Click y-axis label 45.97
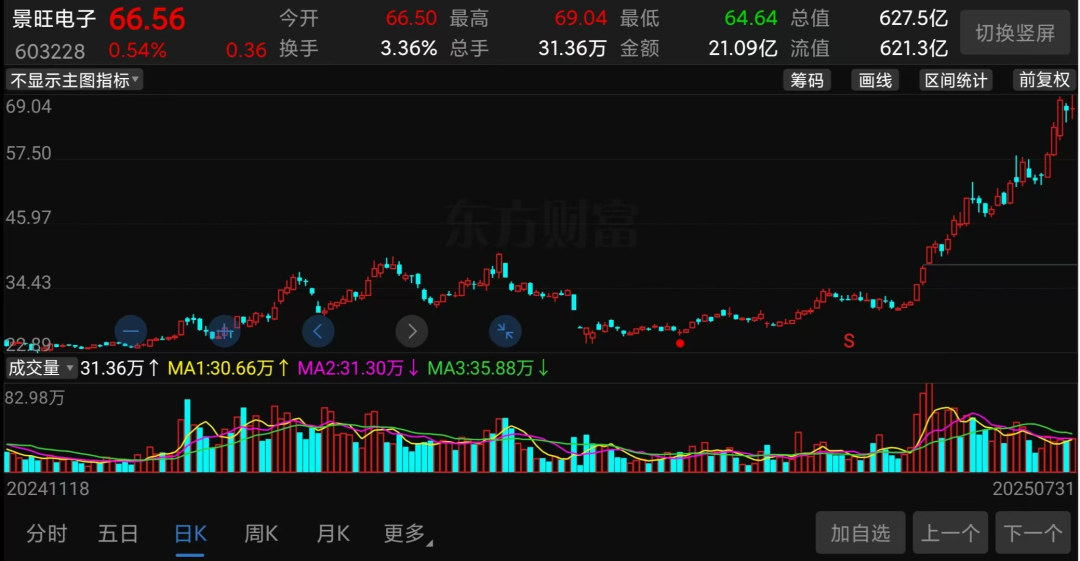This screenshot has width=1080, height=561. [x=28, y=218]
